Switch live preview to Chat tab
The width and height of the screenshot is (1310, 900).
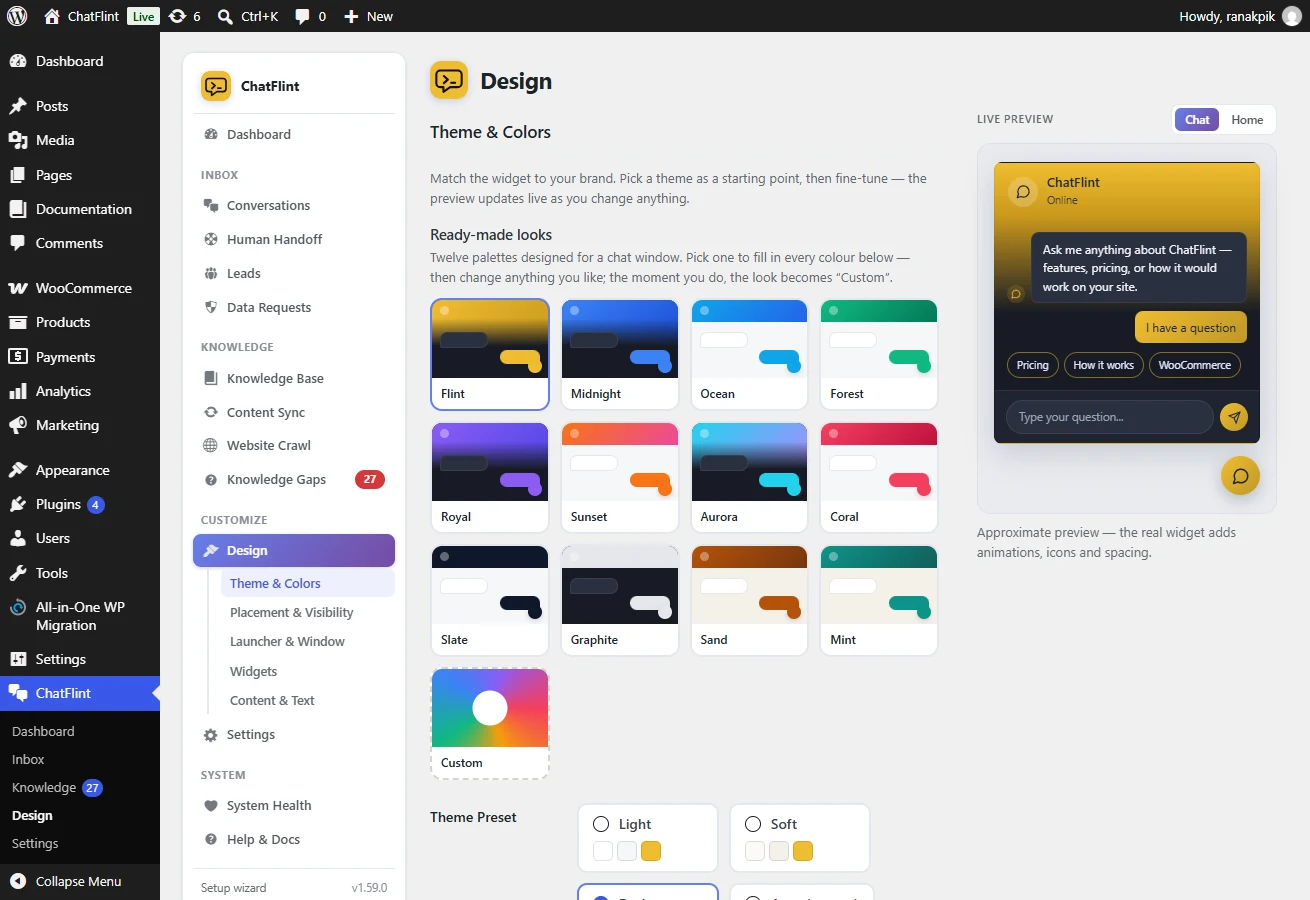pyautogui.click(x=1197, y=119)
